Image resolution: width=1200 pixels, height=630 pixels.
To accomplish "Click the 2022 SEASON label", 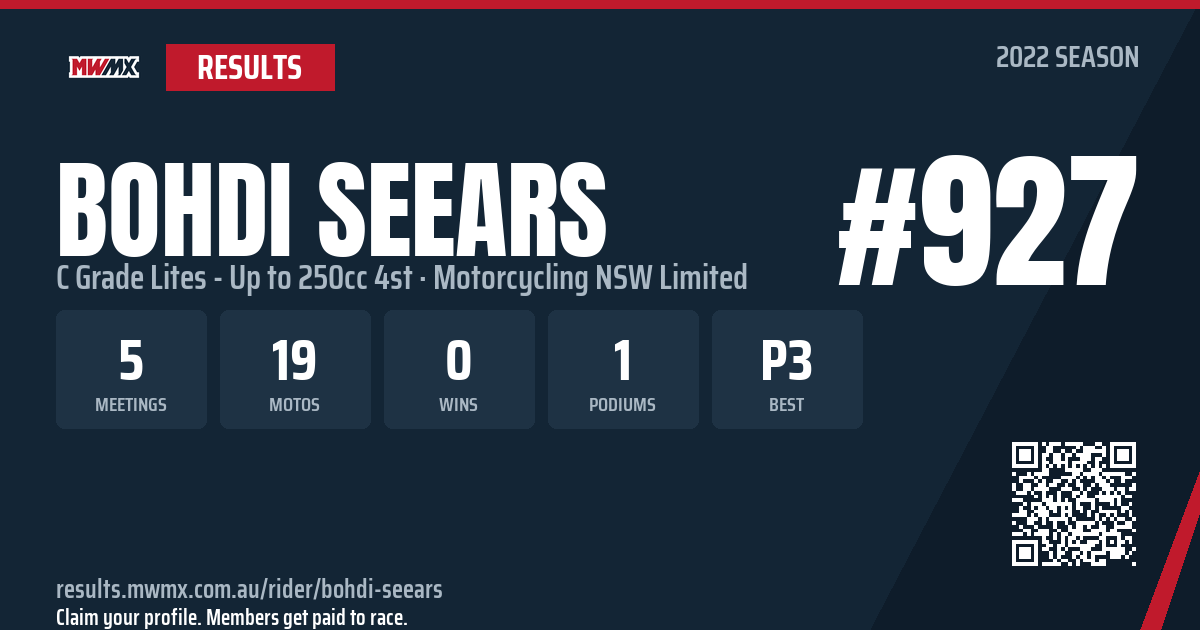I will (1067, 58).
